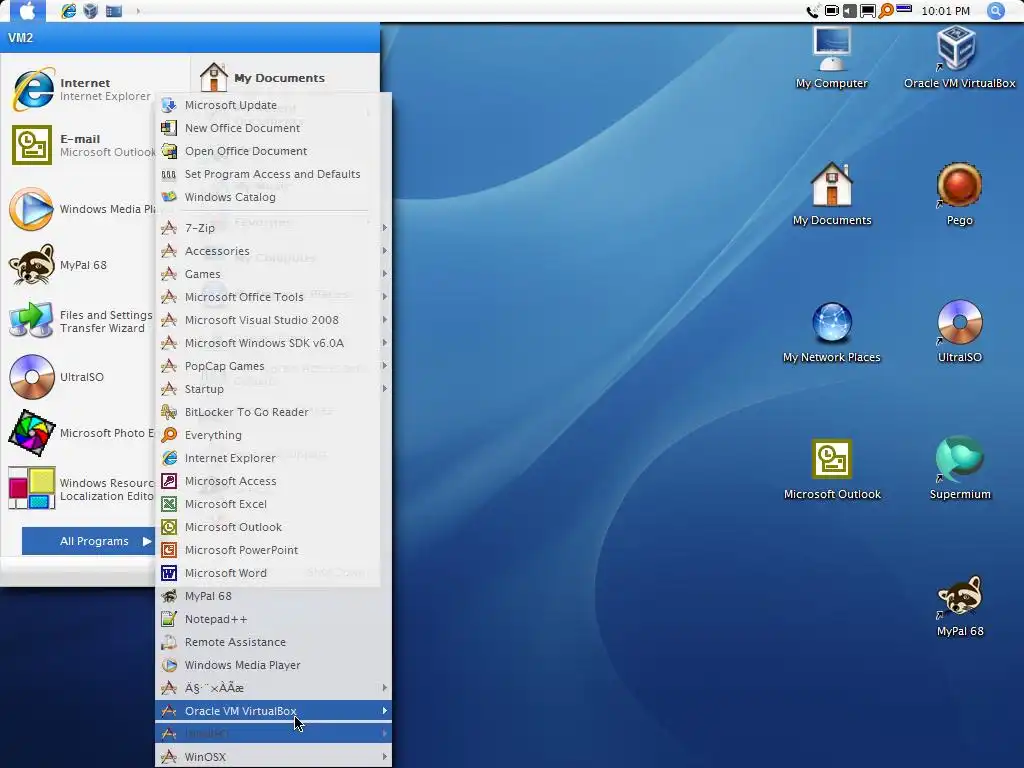Open Internet Explorer in pinned start menu
Viewport: 1024px width, 768px height.
pyautogui.click(x=82, y=89)
